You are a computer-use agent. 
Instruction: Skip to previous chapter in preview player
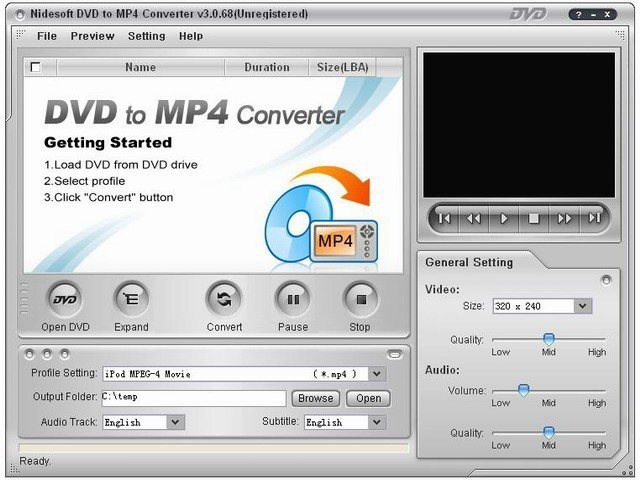[x=444, y=219]
